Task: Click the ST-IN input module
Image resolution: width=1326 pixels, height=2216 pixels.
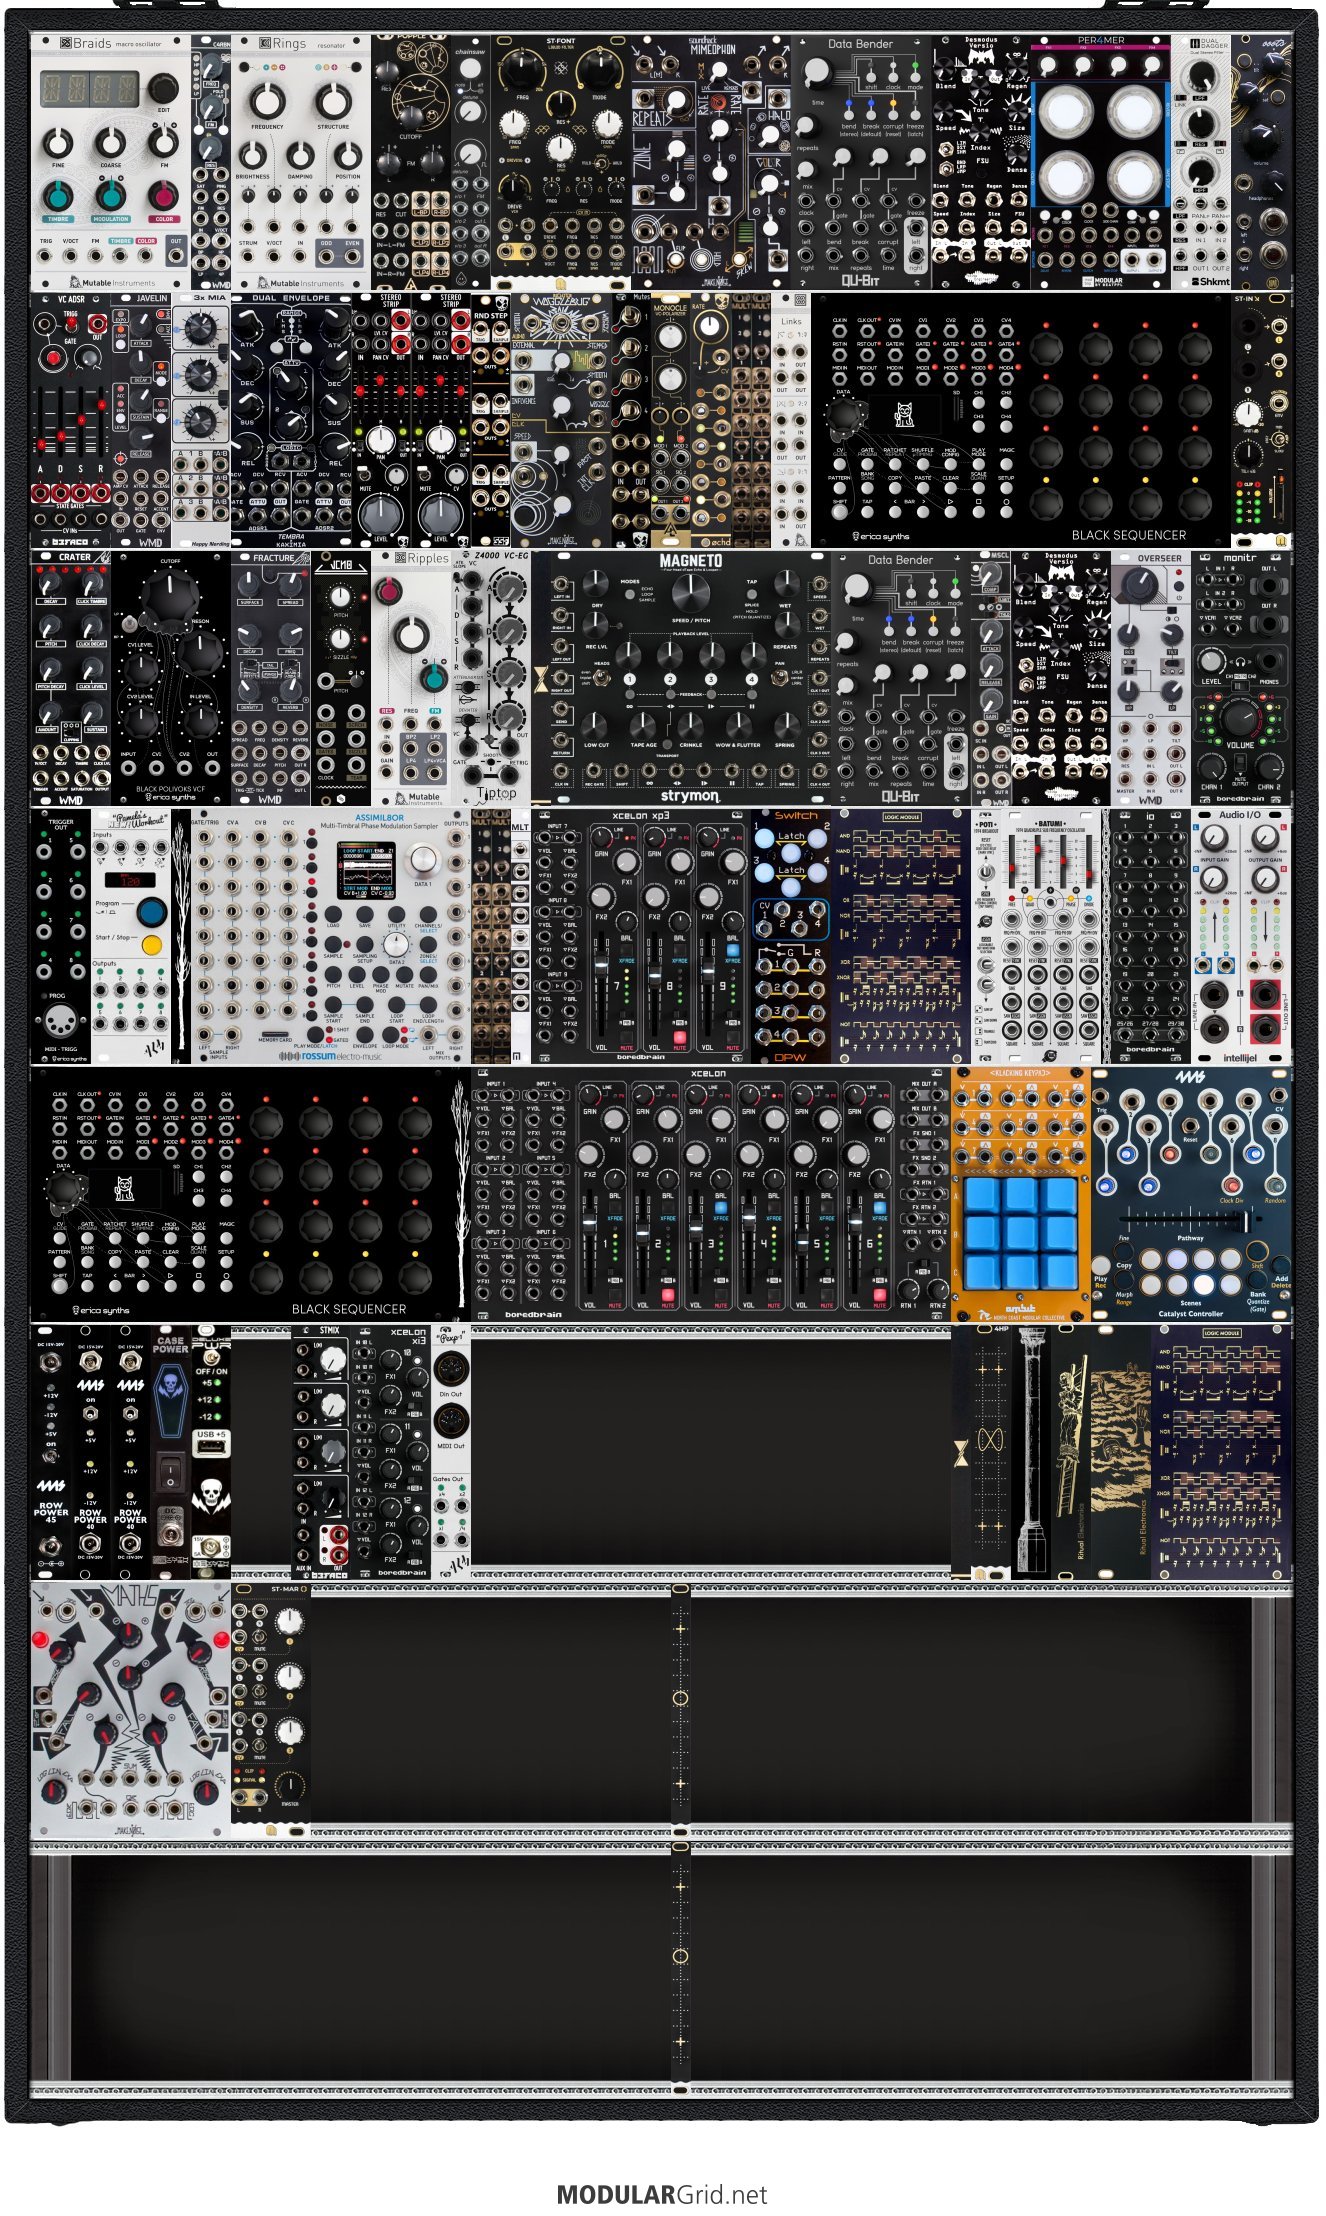Action: [x=1261, y=420]
